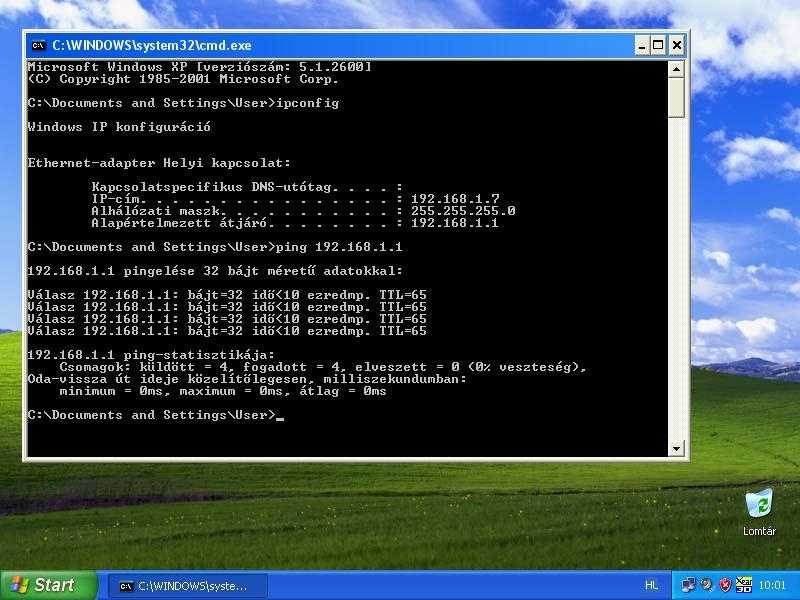800x600 pixels.
Task: Maximize the cmd.exe window
Action: (659, 45)
